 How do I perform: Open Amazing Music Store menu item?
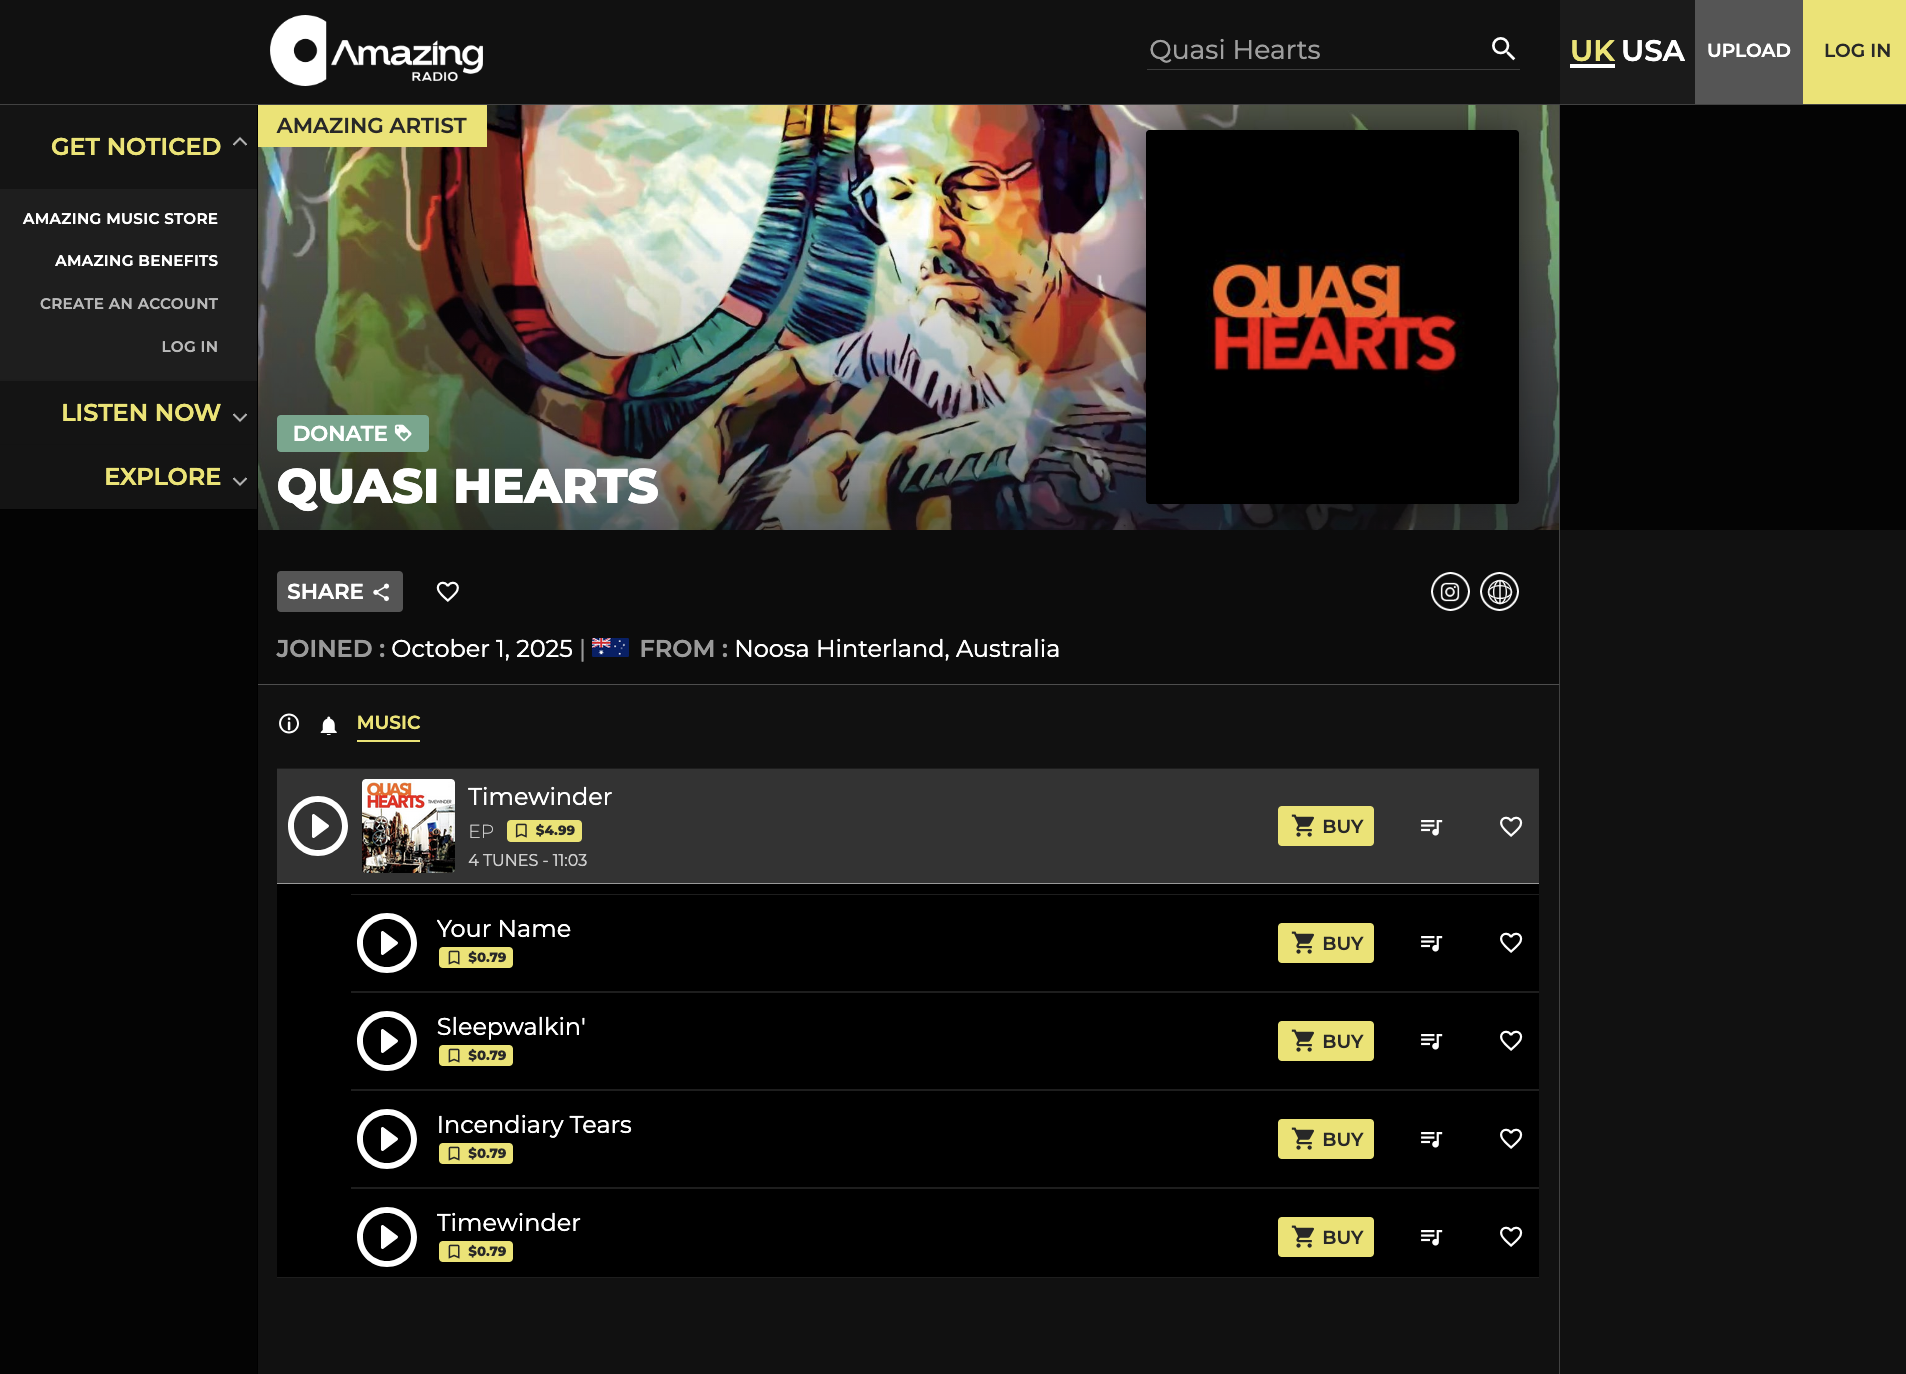click(x=120, y=218)
